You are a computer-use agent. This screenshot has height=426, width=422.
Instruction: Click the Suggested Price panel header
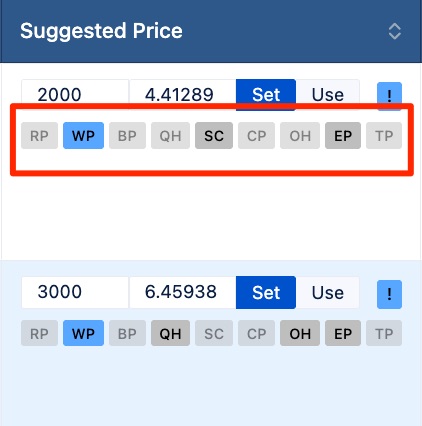click(x=211, y=31)
